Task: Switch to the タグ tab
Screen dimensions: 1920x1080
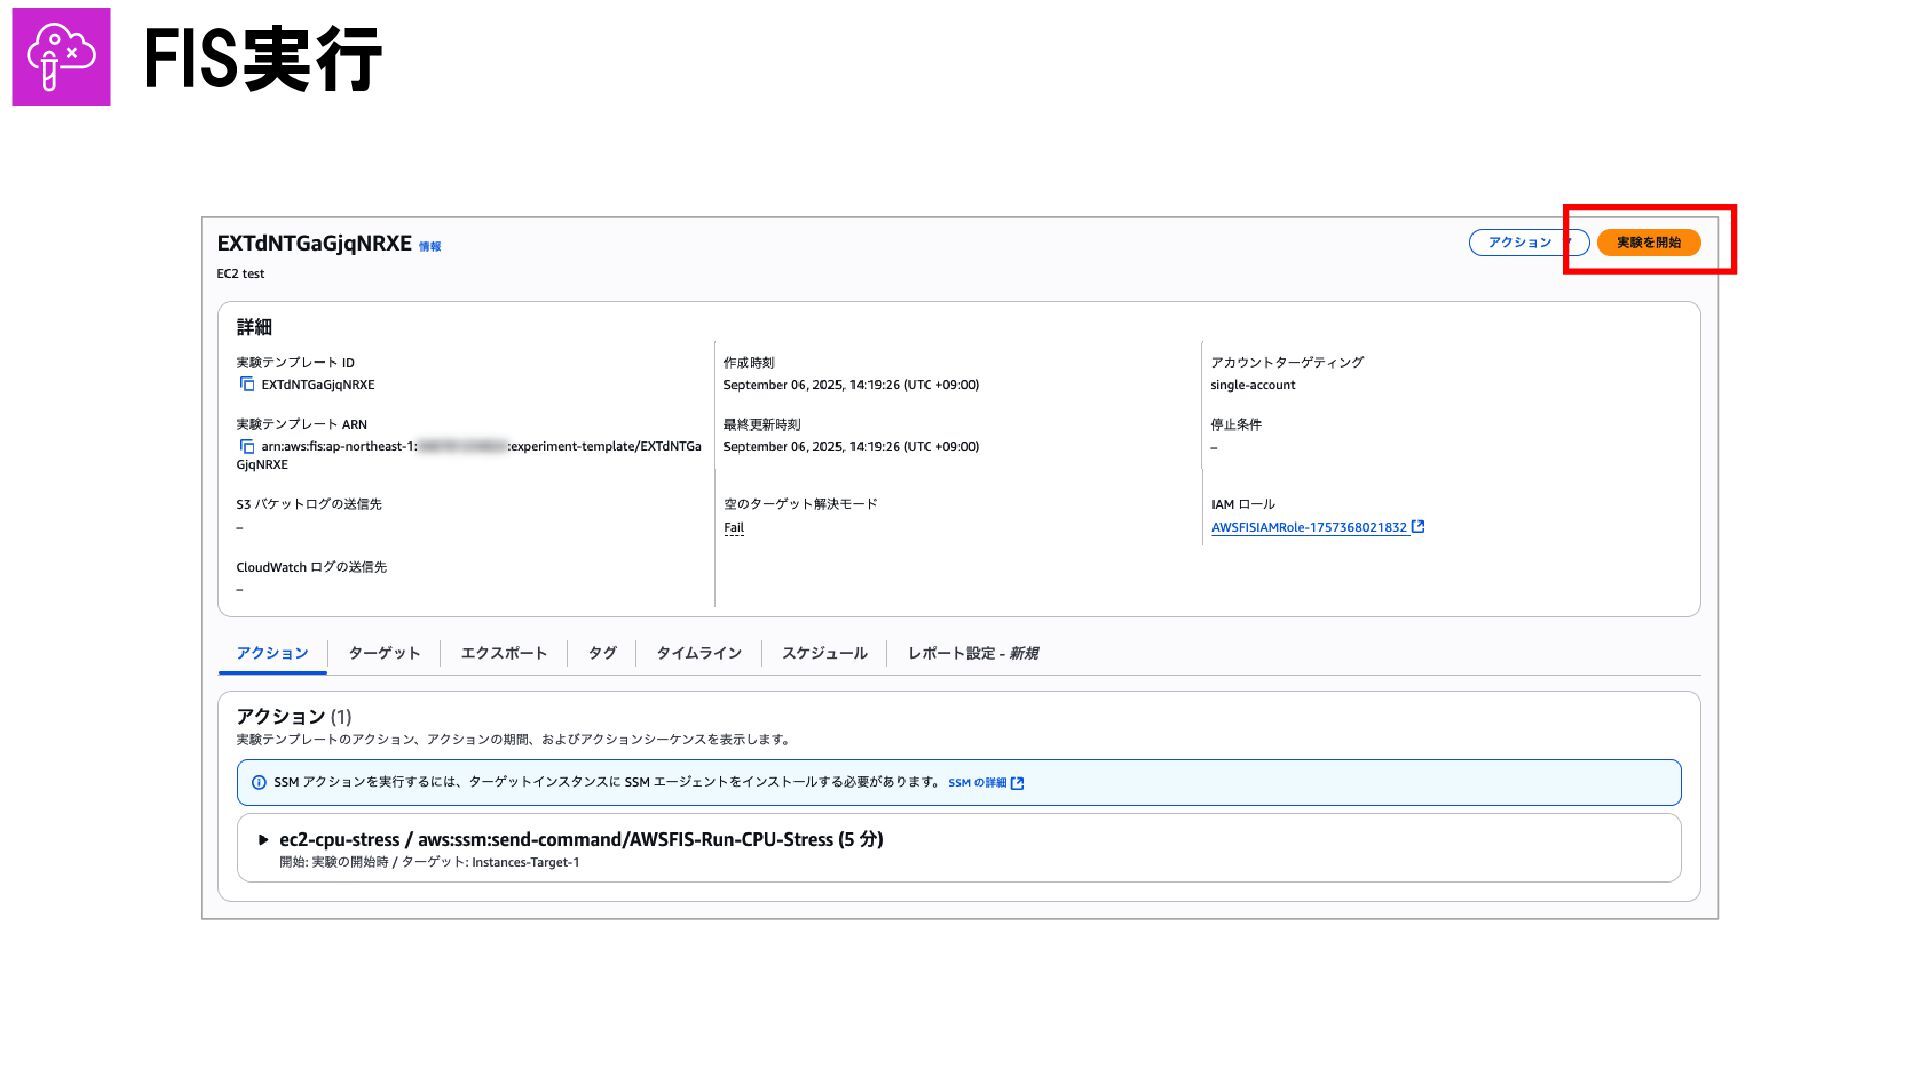Action: pos(602,653)
